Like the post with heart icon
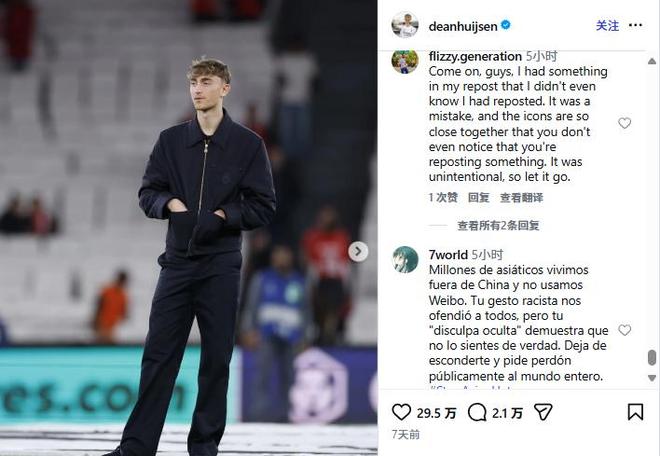660x456 pixels. click(401, 412)
